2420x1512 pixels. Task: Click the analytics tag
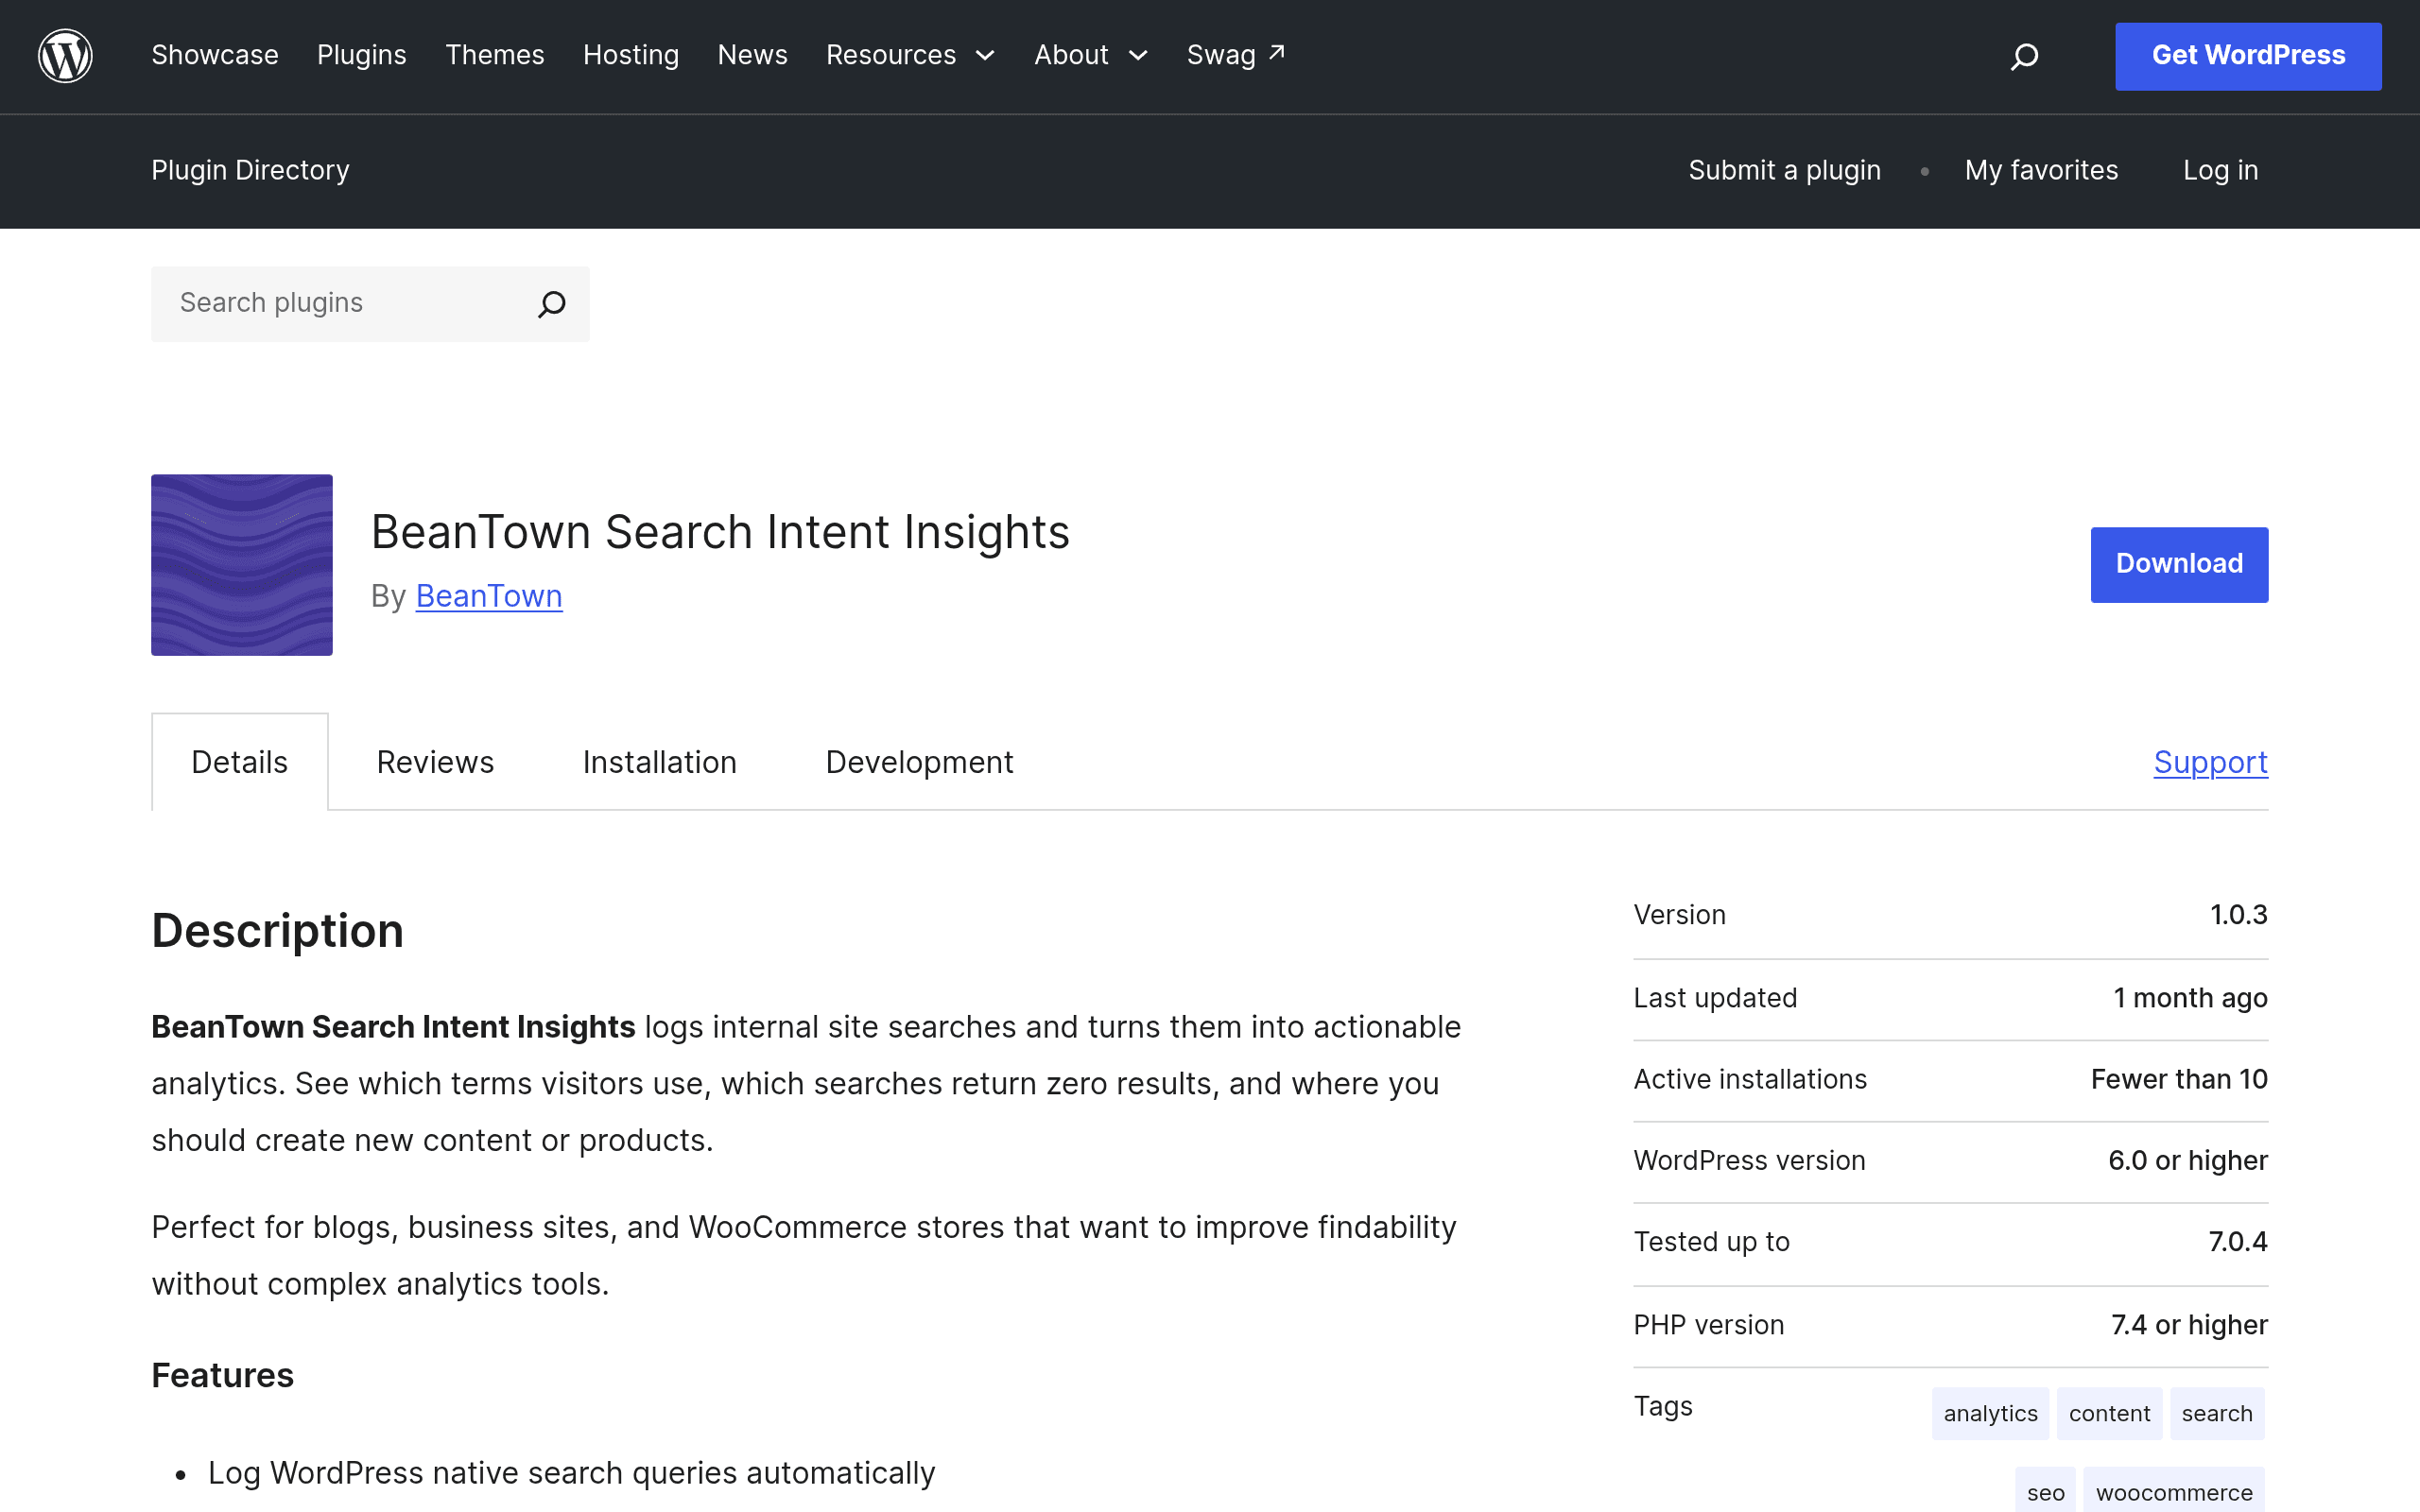(1990, 1413)
